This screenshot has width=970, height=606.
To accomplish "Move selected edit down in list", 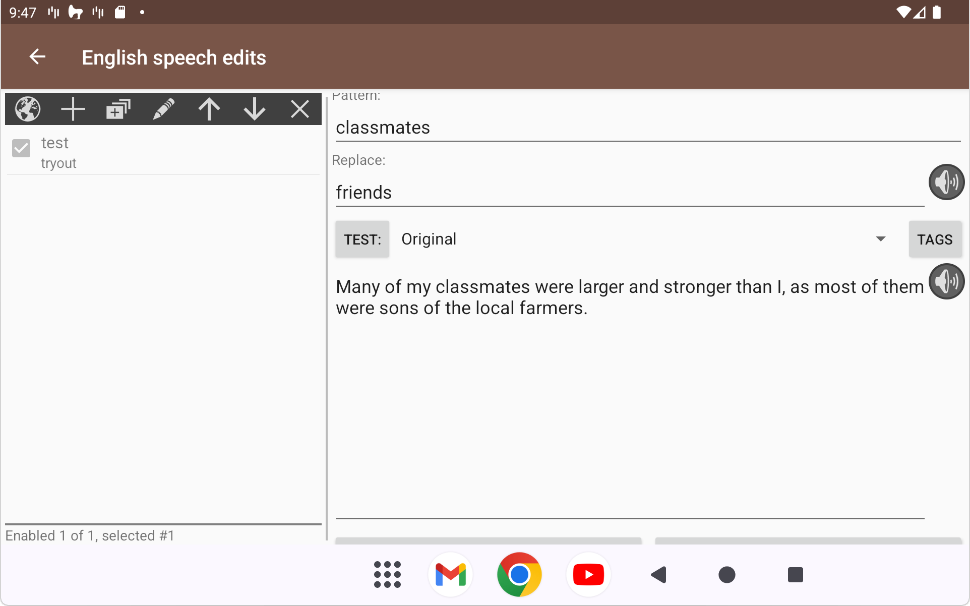I will coord(254,109).
